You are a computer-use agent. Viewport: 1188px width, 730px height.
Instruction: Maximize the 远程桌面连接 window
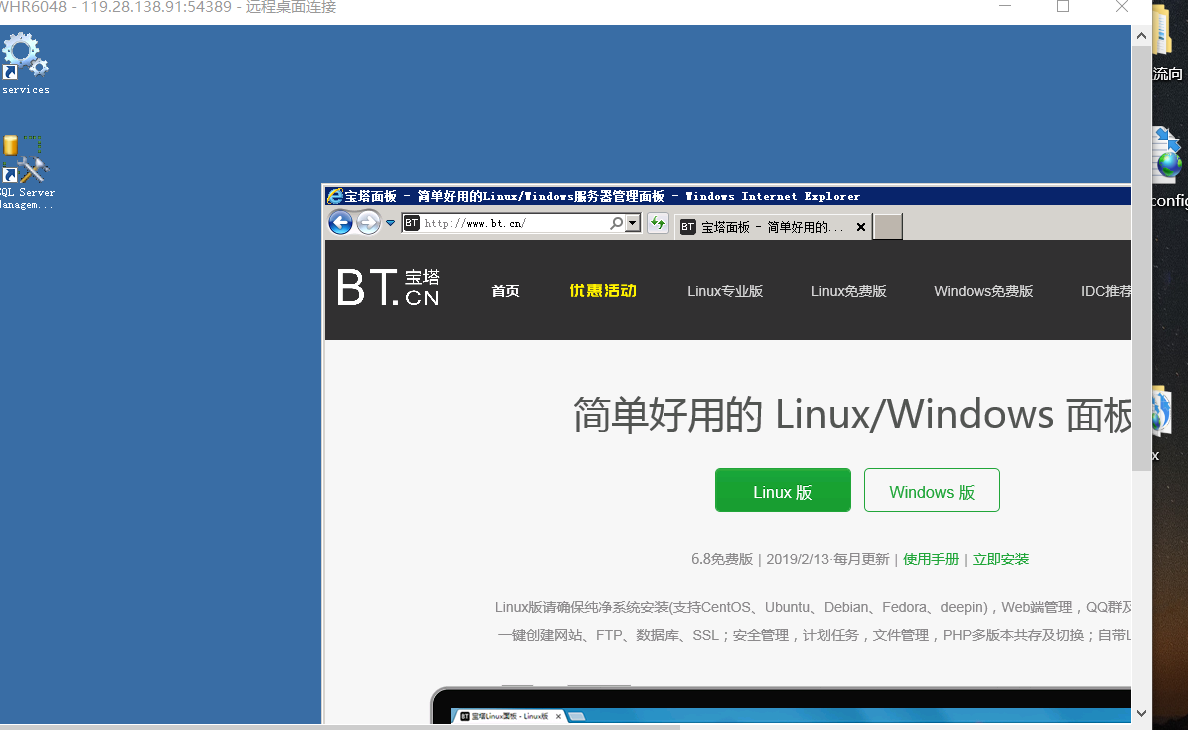click(1063, 7)
